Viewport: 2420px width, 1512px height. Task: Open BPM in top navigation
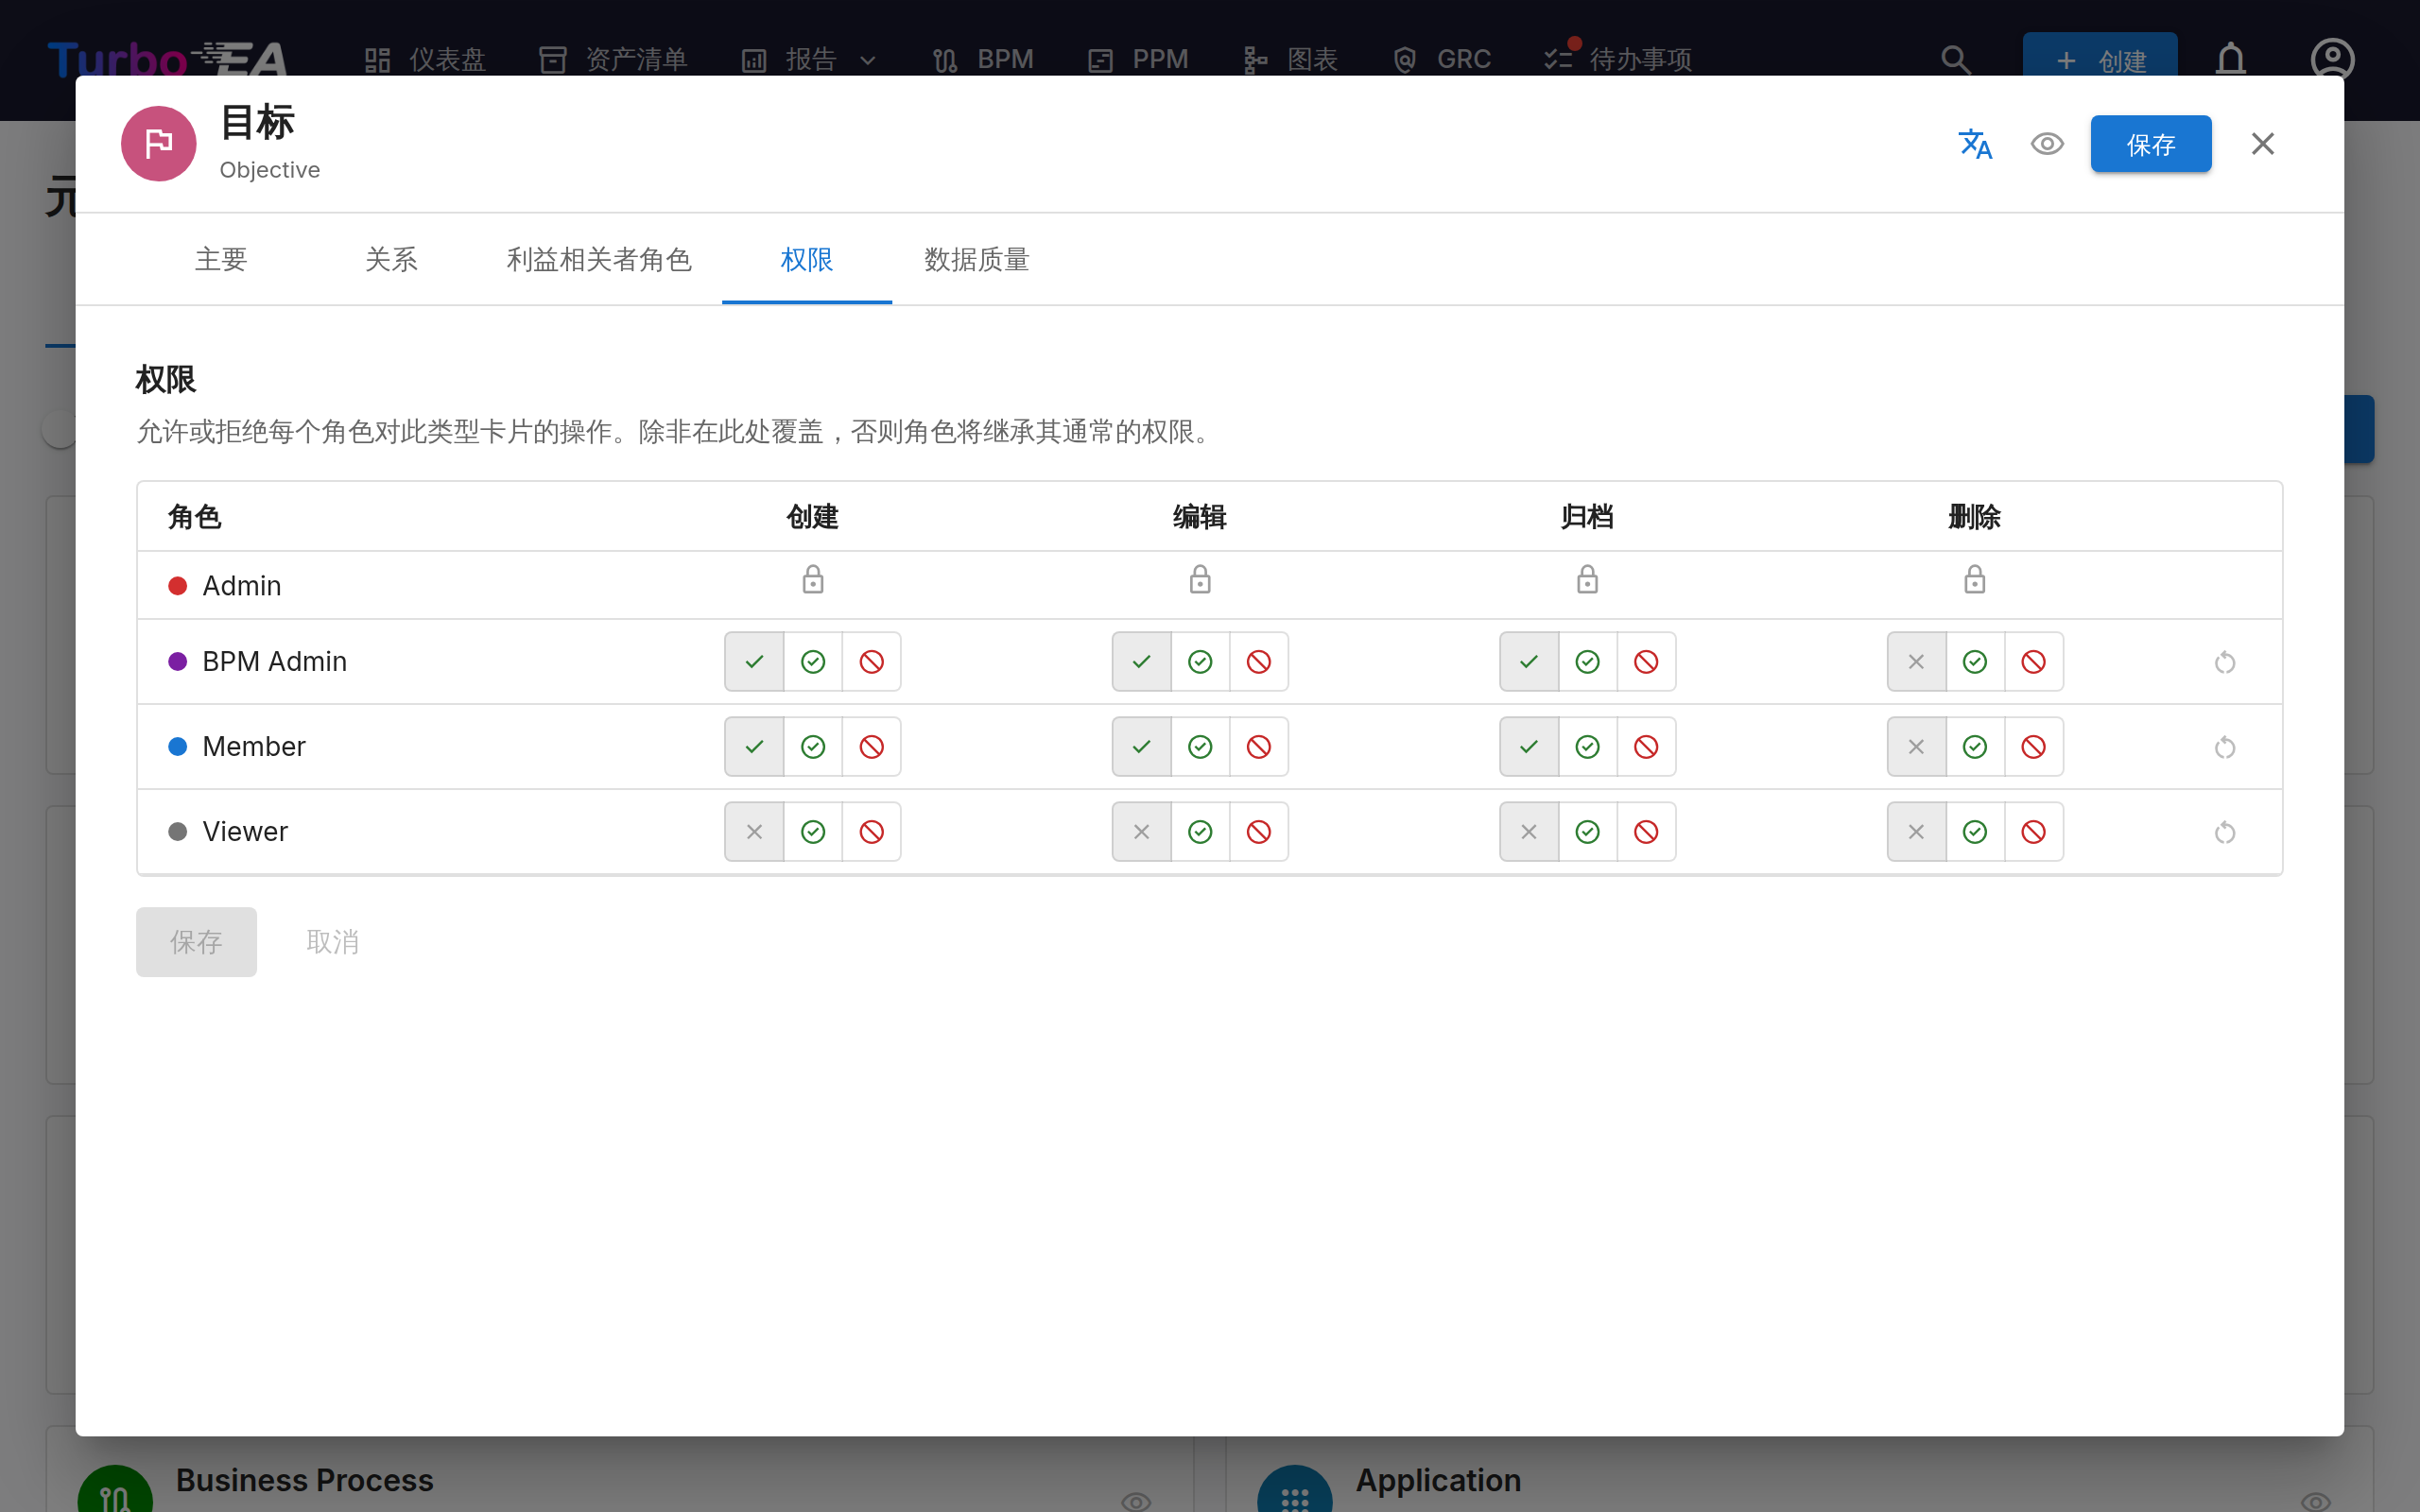983,60
